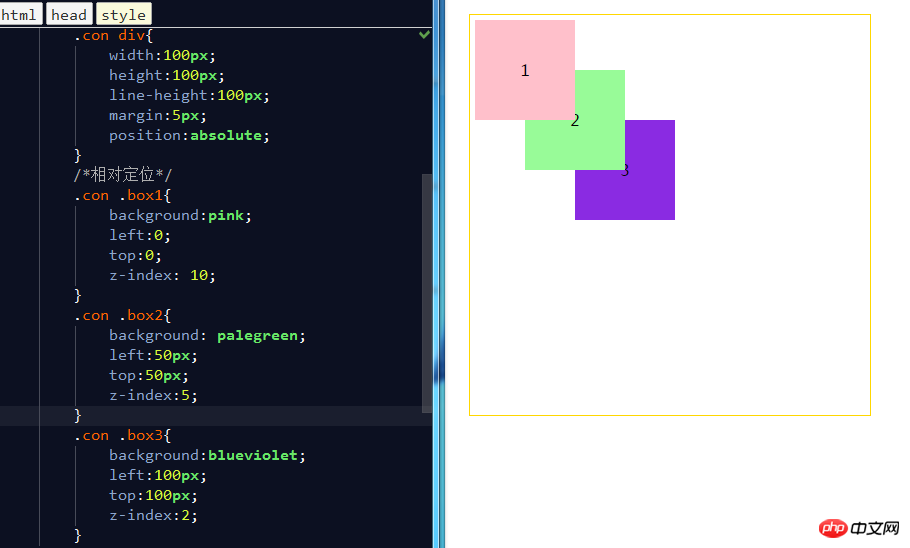Click the 'position:absolute;' code line

coord(189,135)
